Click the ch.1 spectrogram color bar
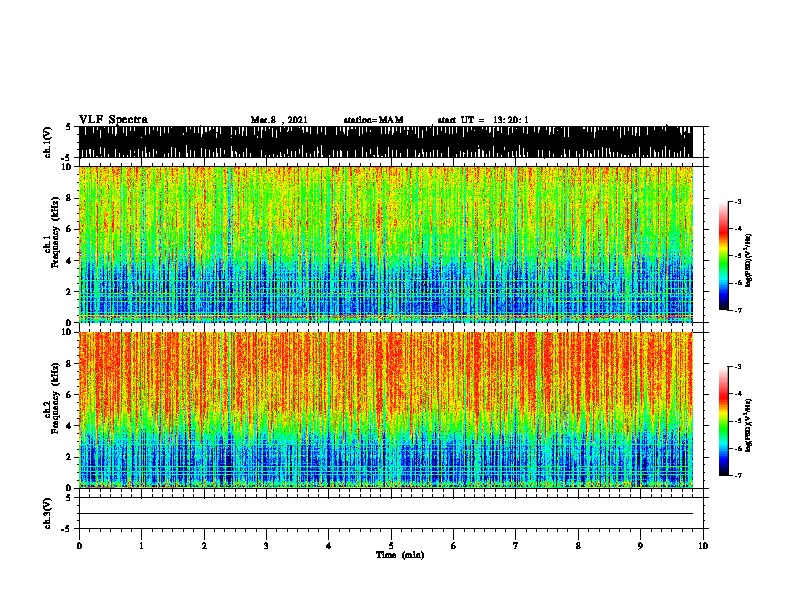Viewport: 792px width, 612px height. 724,256
